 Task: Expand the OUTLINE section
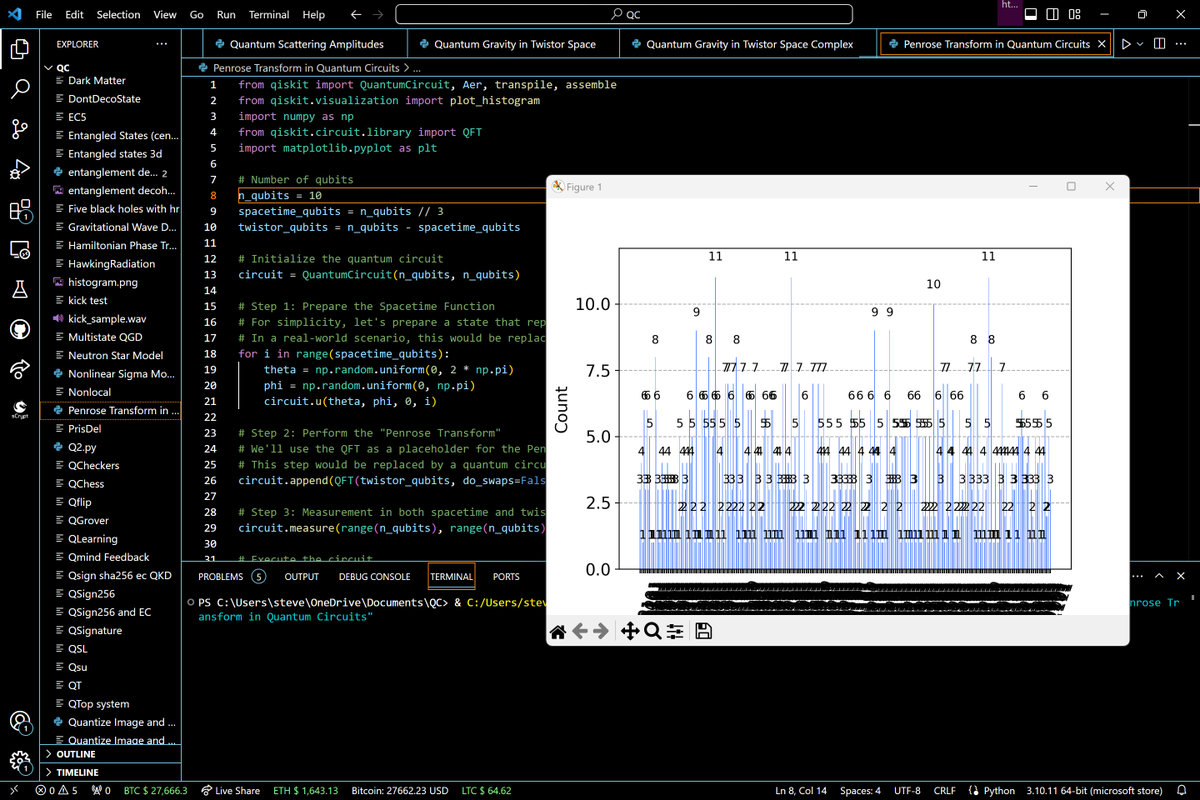(x=76, y=754)
